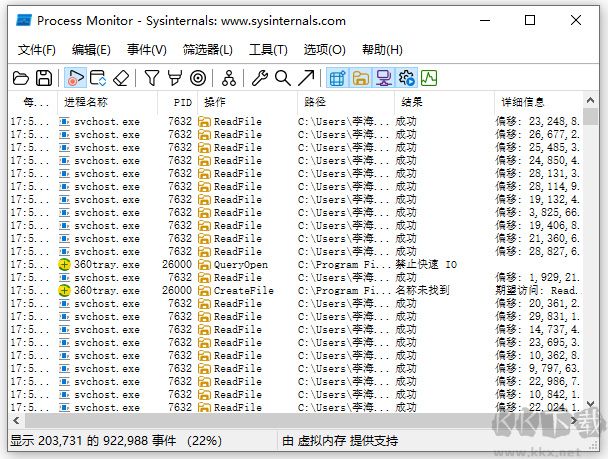Sort by the 路径 column header
Screen dimensions: 608x459
point(346,102)
